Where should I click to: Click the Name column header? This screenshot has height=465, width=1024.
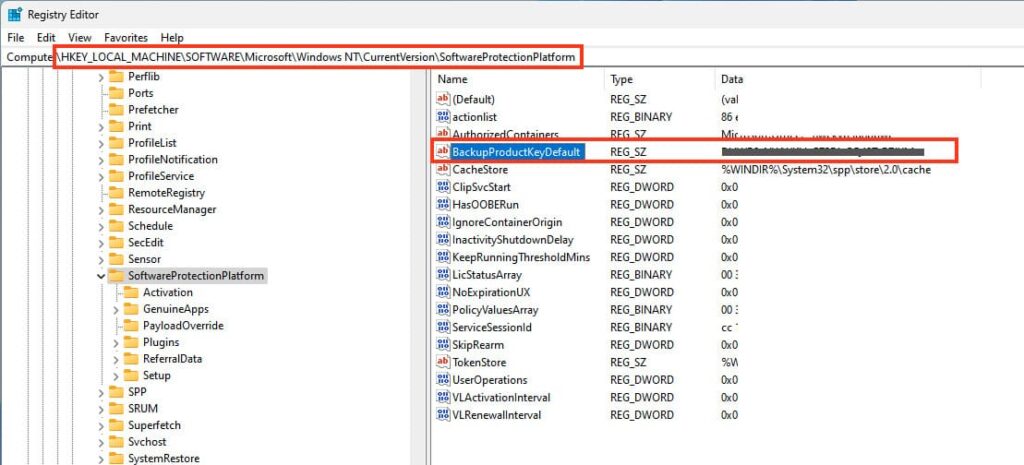[x=453, y=79]
